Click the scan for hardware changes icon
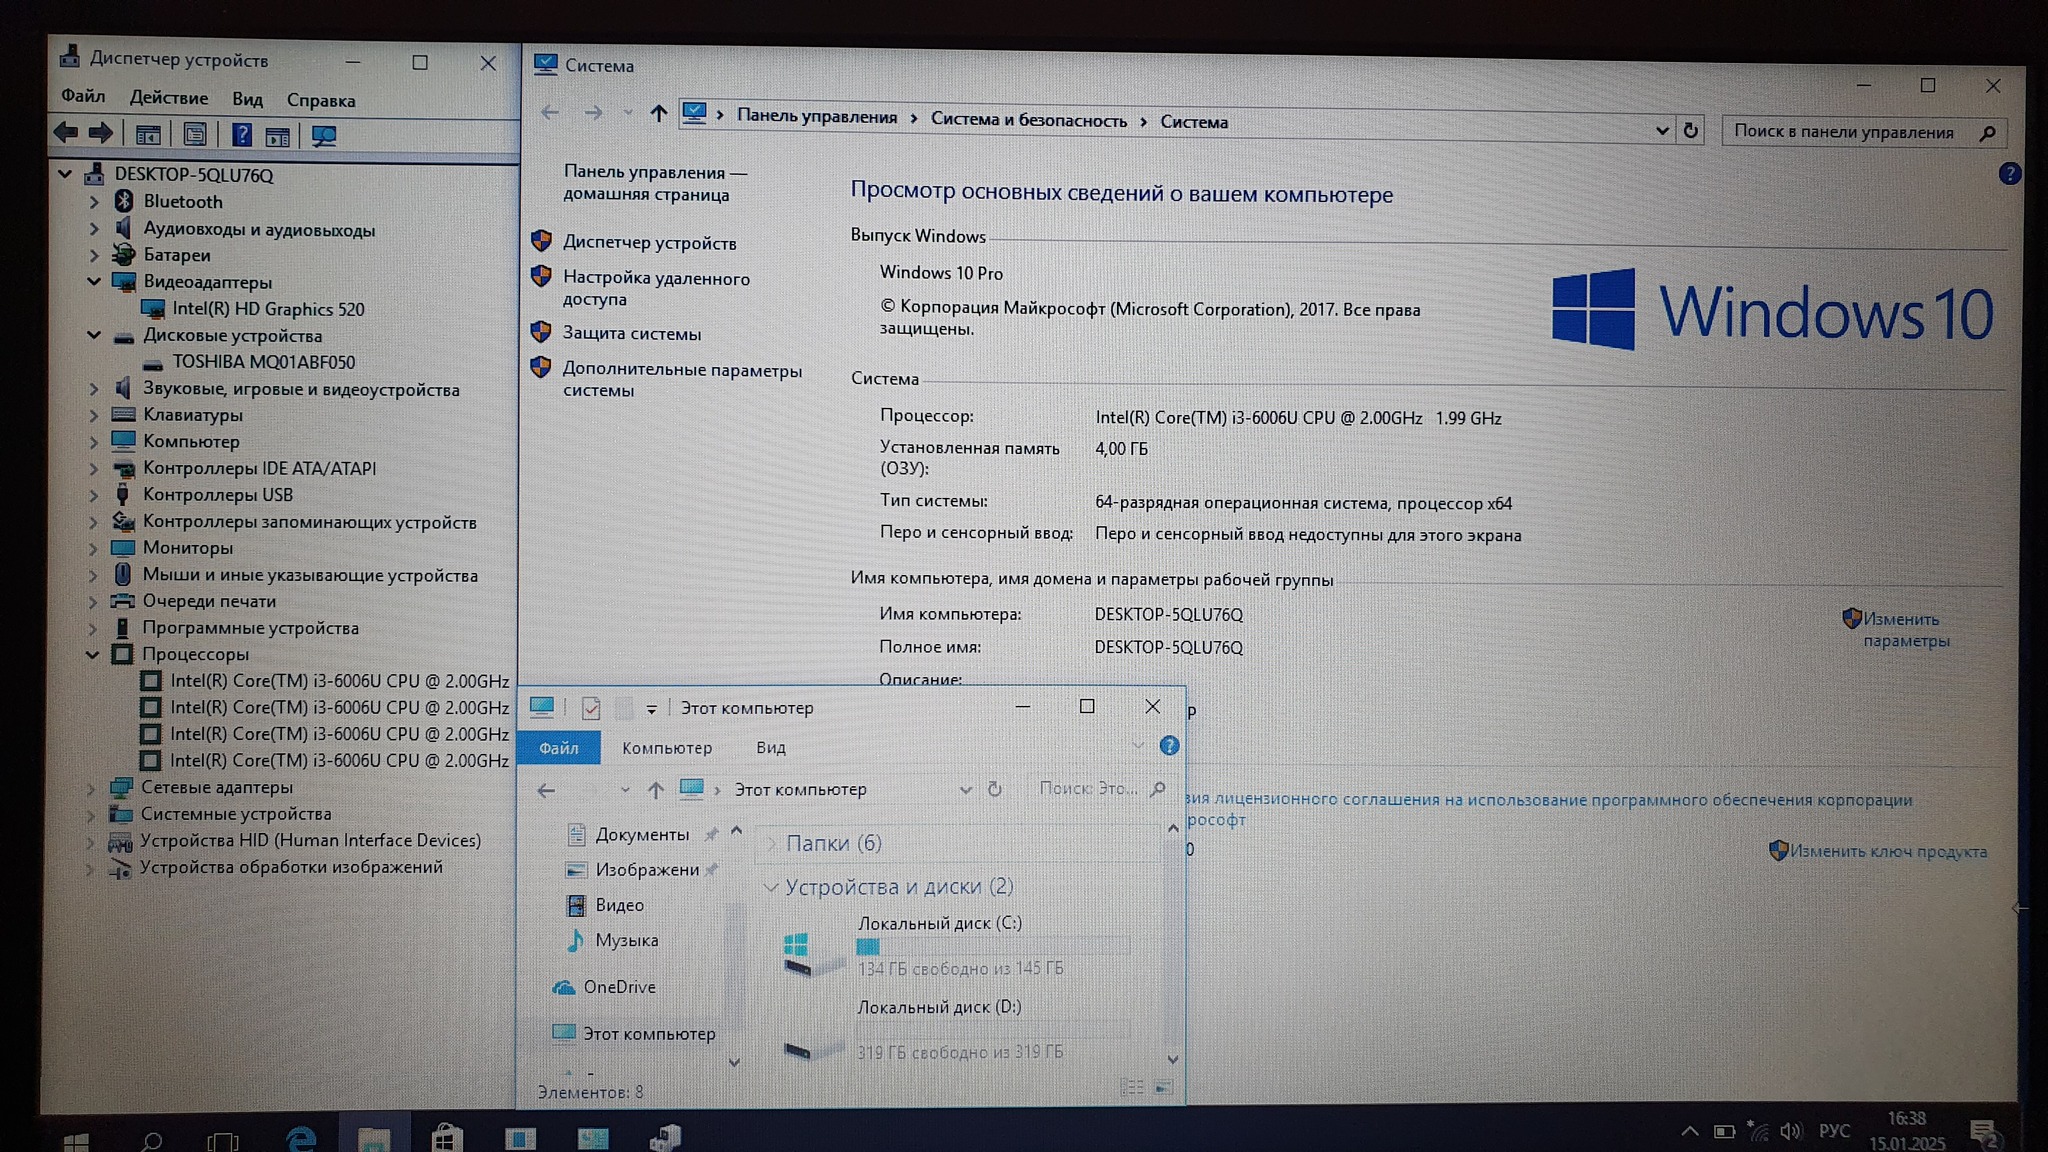This screenshot has height=1152, width=2048. (x=323, y=136)
